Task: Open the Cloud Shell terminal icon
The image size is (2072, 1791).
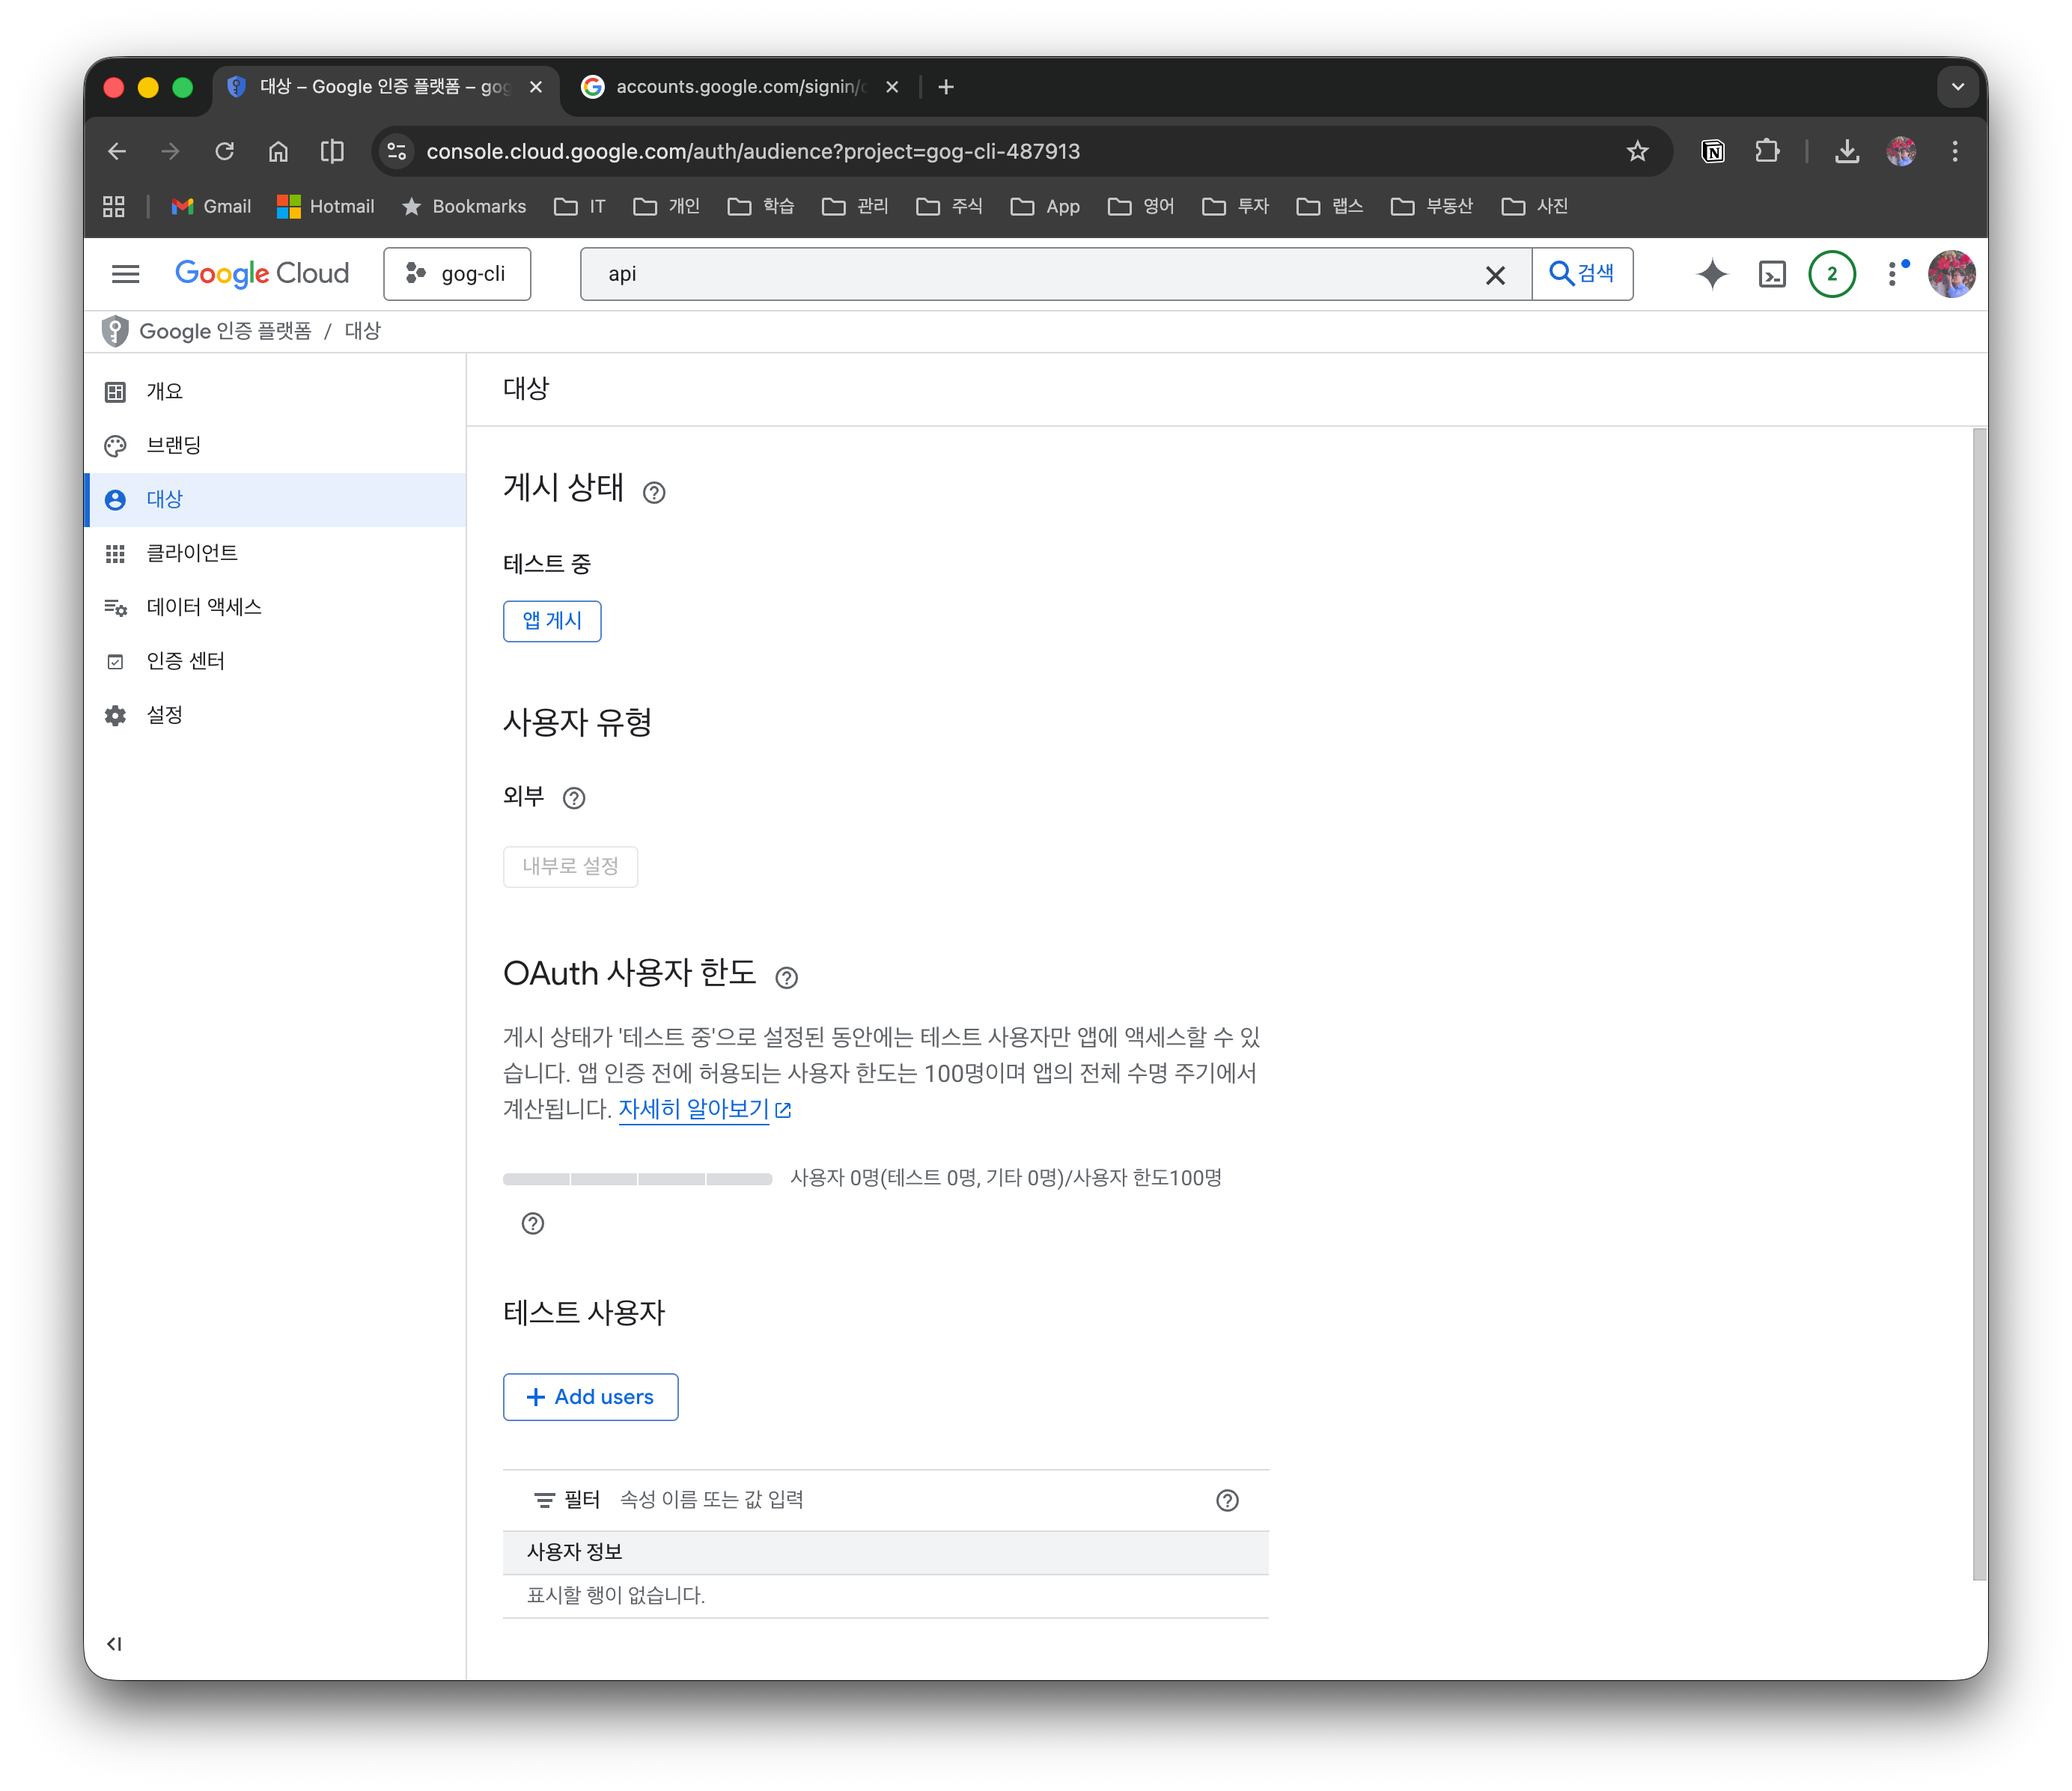Action: (1772, 274)
